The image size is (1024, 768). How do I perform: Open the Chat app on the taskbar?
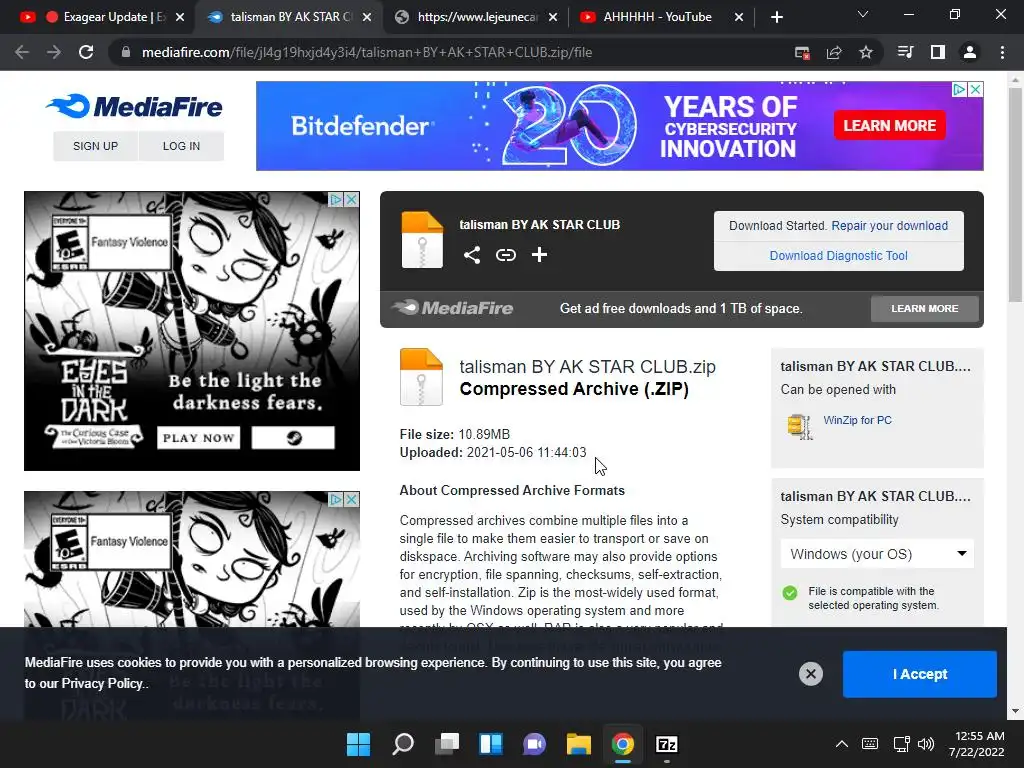pos(534,744)
